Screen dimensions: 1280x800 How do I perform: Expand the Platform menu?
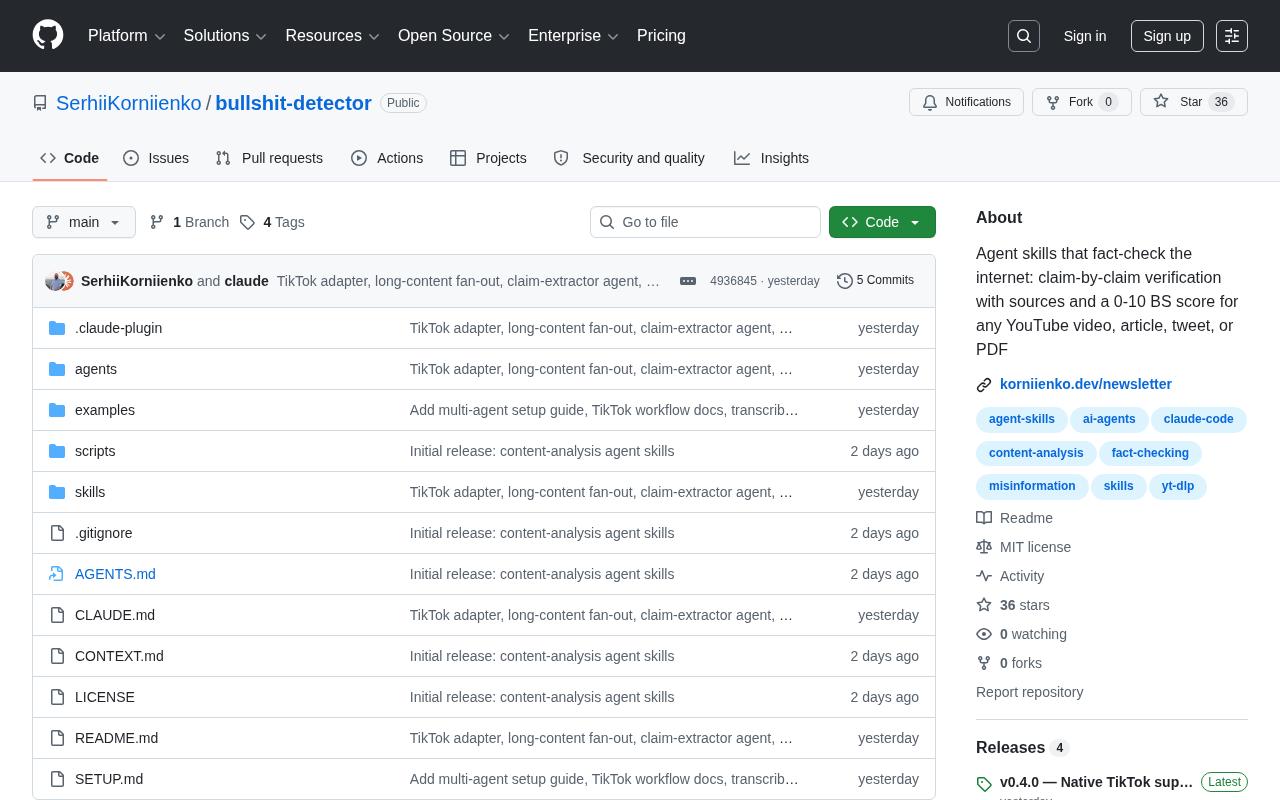tap(127, 36)
